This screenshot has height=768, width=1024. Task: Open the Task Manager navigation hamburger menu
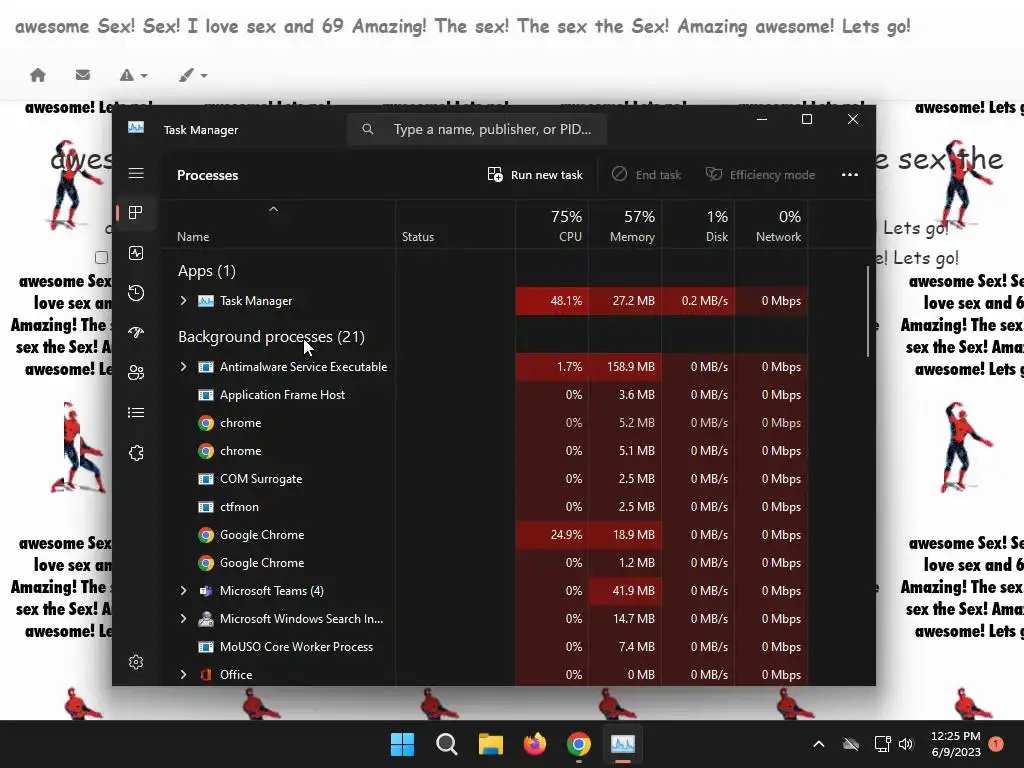click(136, 173)
